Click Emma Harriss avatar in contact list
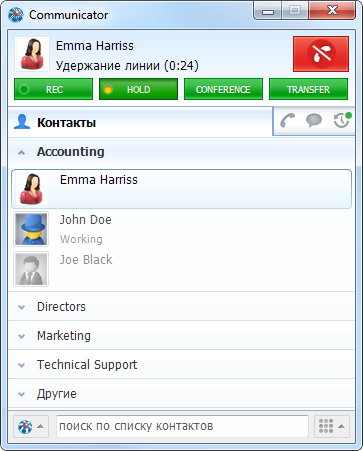This screenshot has width=363, height=451. [x=31, y=189]
